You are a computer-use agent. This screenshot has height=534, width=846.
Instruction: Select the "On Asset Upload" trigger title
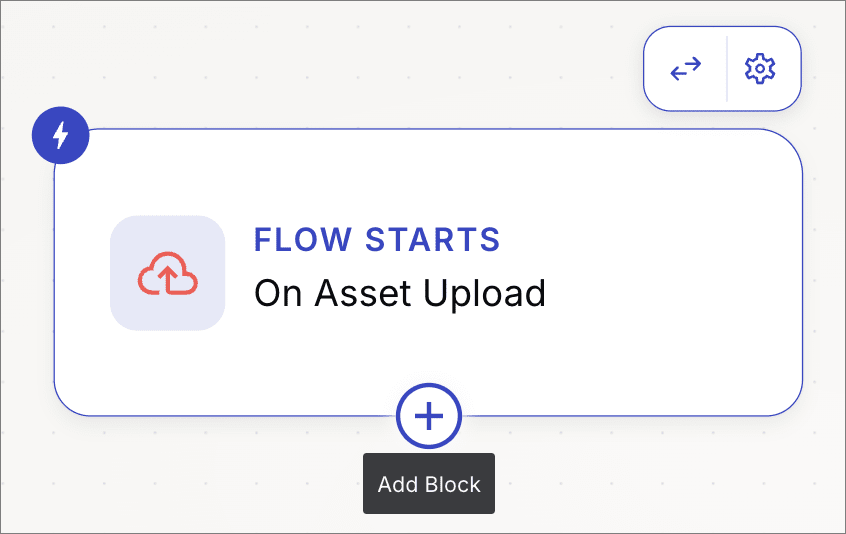pyautogui.click(x=400, y=293)
